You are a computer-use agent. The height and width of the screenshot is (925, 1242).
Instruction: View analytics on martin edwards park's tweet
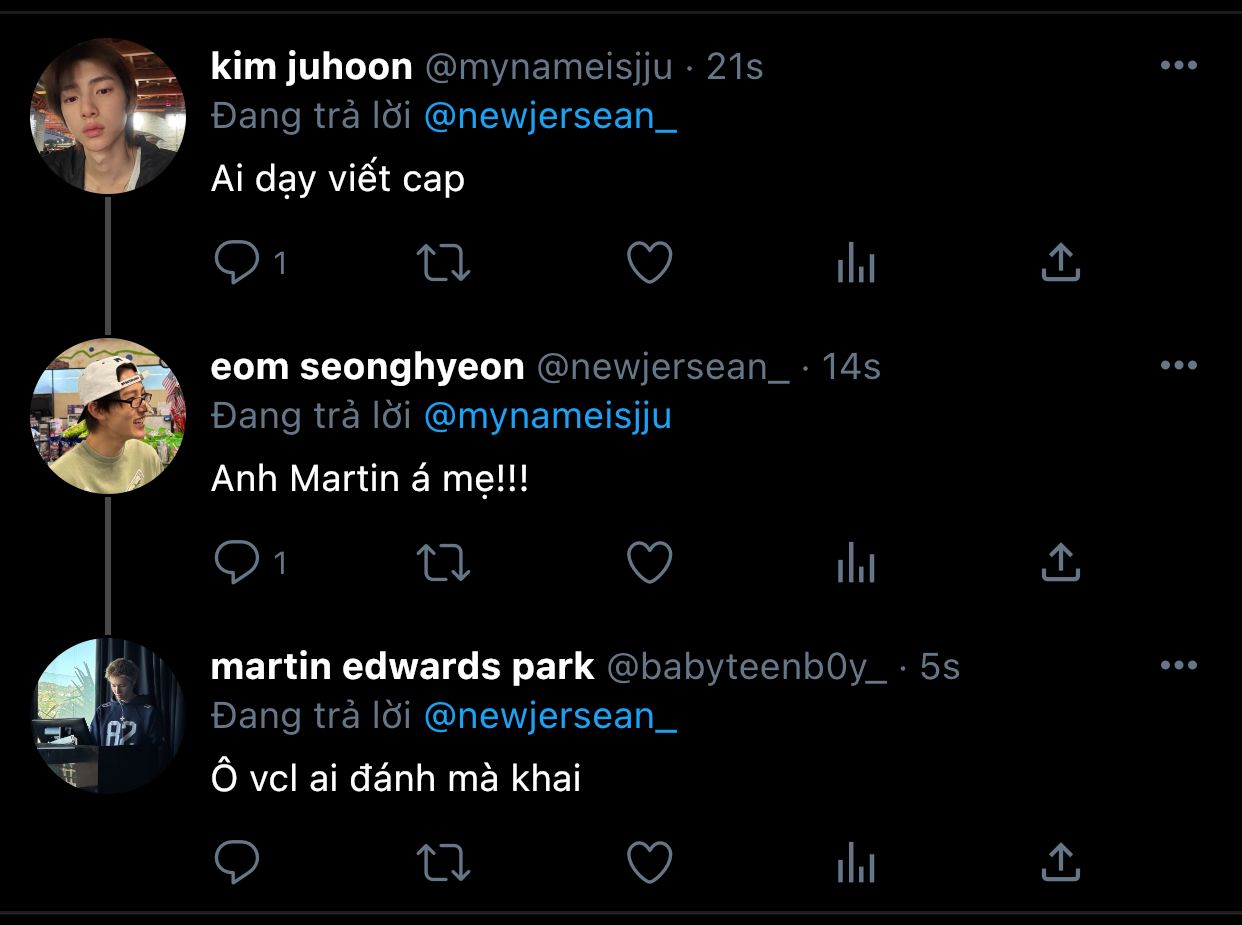pos(855,863)
